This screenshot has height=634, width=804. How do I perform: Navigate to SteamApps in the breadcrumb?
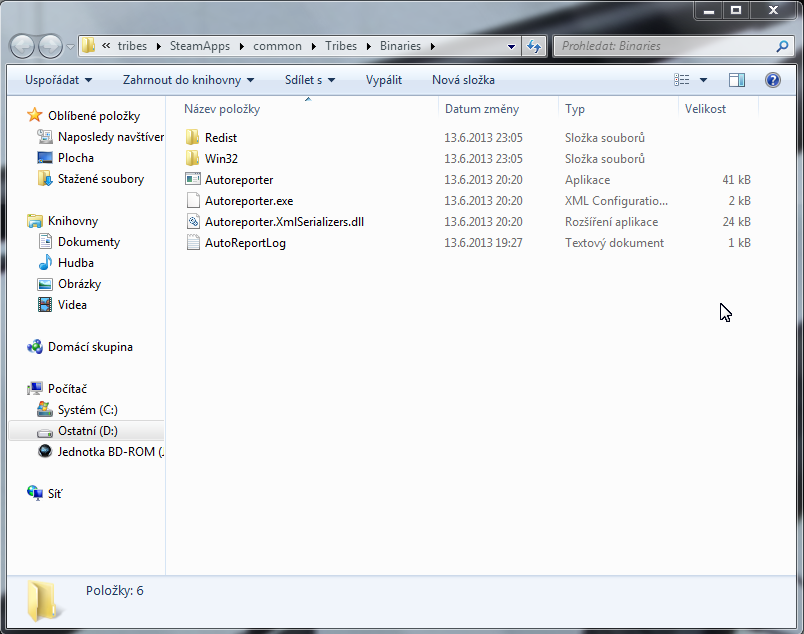tap(200, 46)
